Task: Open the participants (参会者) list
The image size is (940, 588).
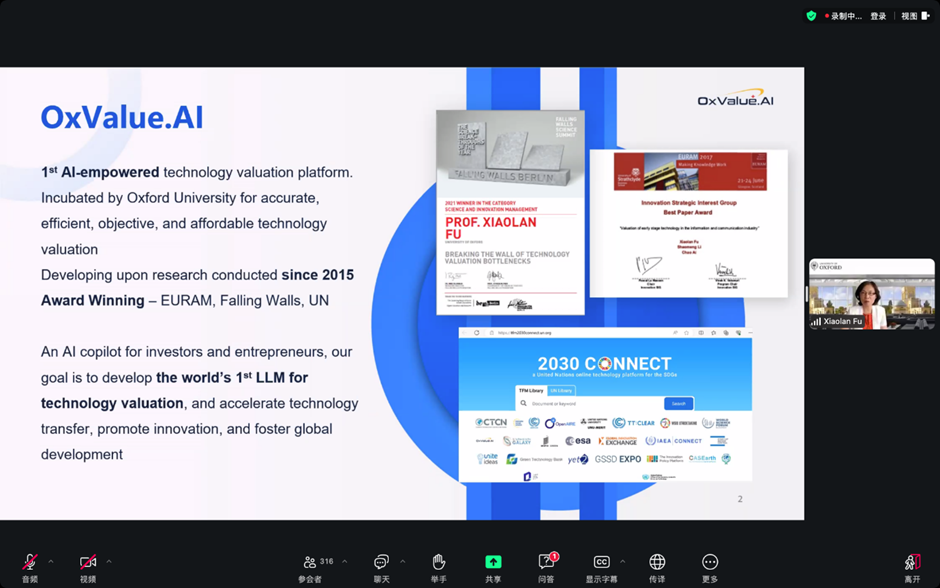Action: (310, 567)
